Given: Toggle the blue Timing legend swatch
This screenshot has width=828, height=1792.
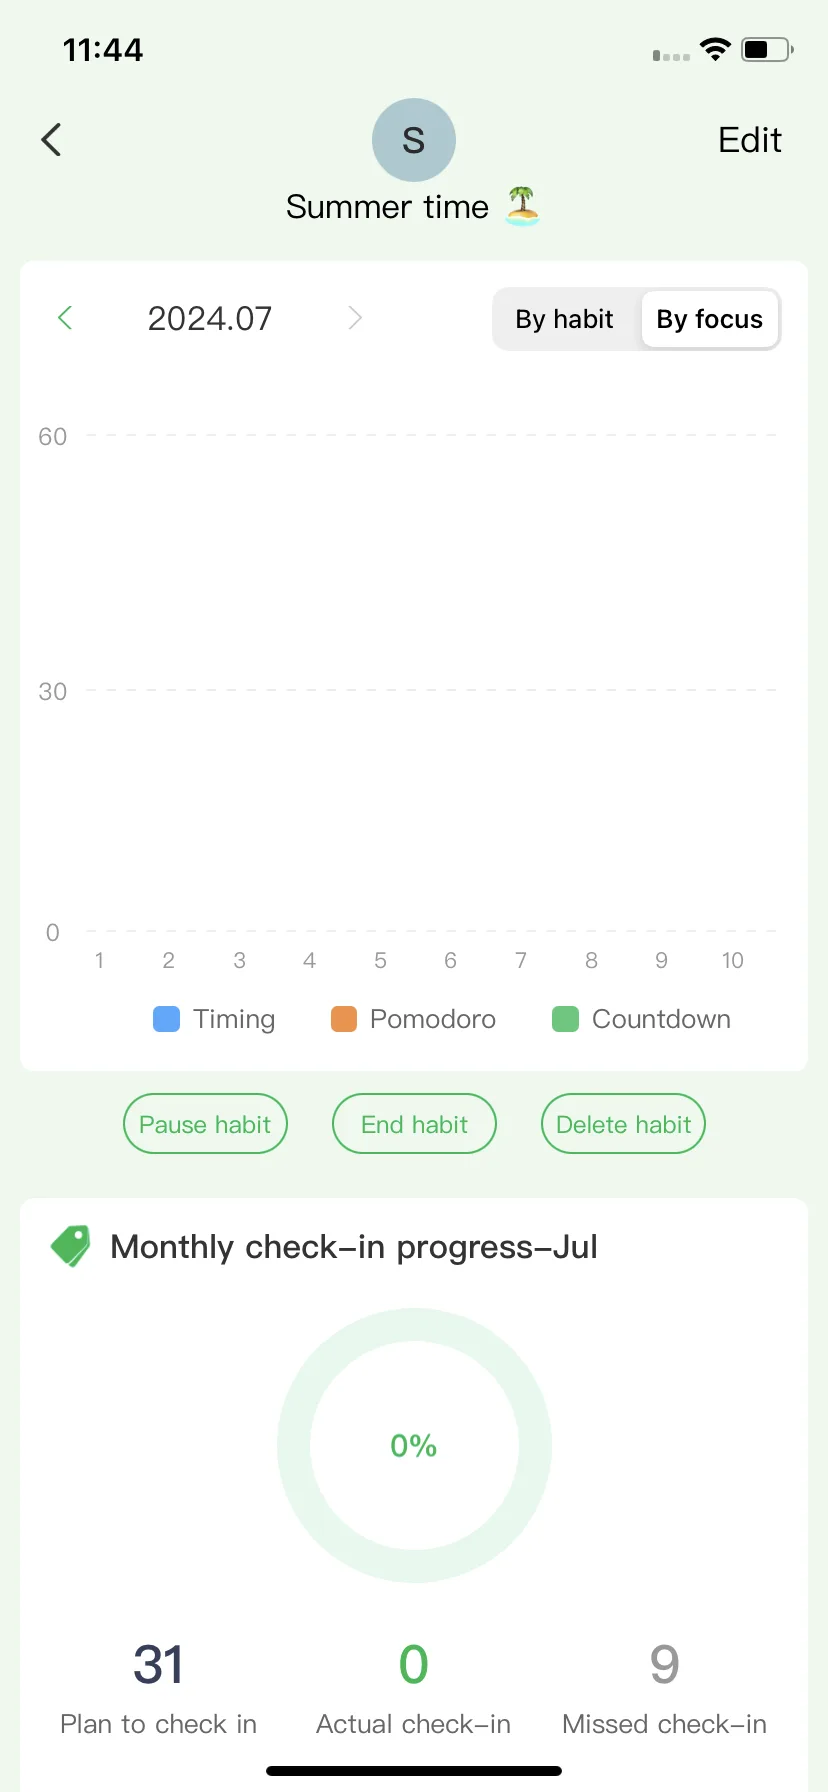Looking at the screenshot, I should click(166, 1019).
